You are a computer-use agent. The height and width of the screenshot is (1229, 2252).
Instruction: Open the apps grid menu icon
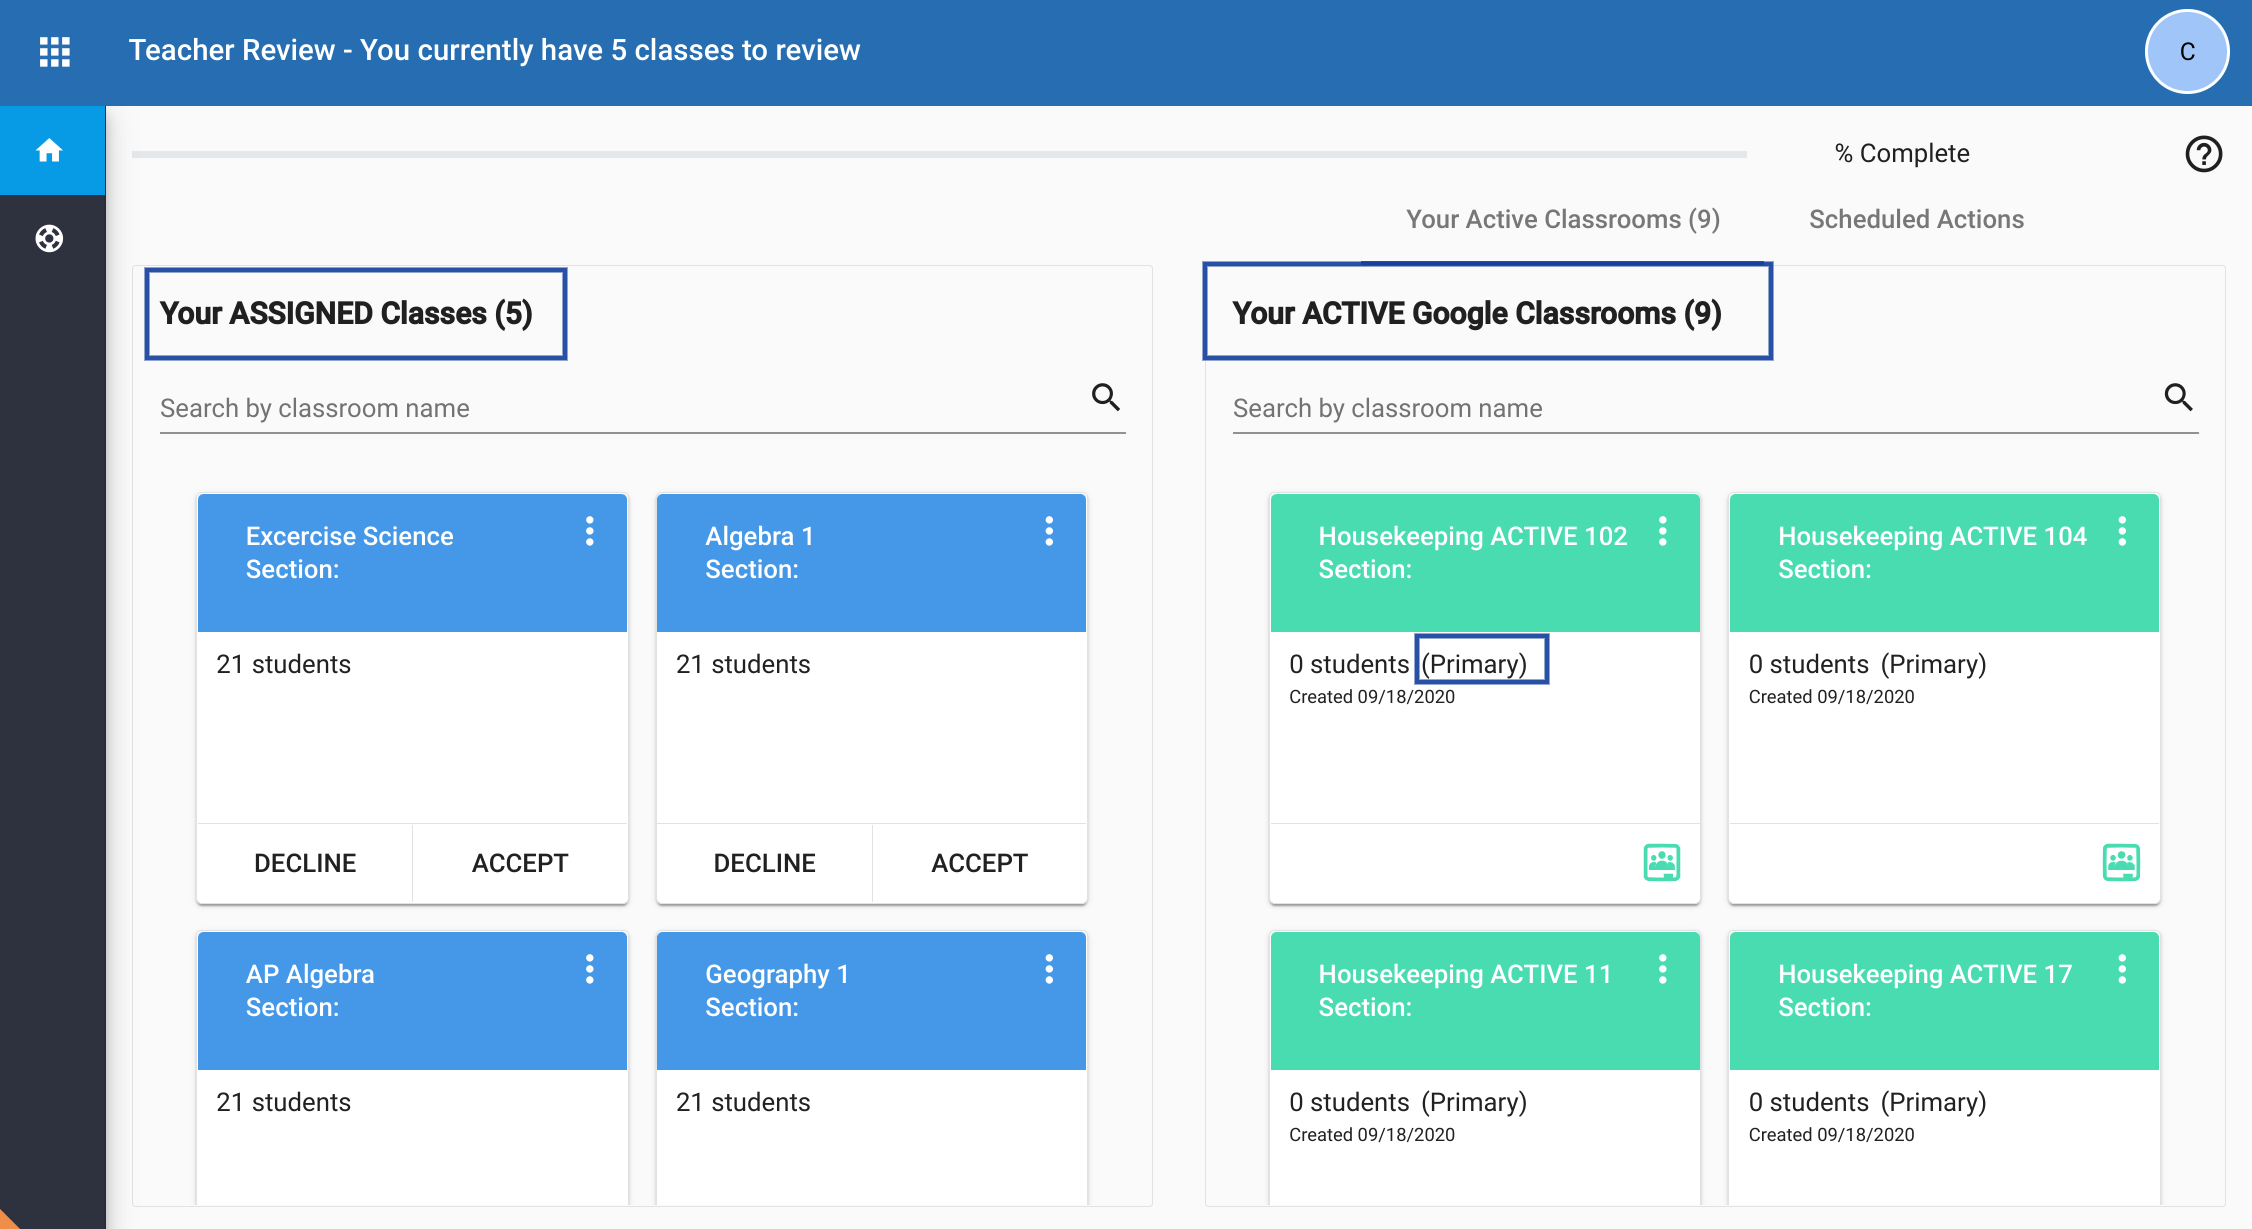tap(54, 51)
